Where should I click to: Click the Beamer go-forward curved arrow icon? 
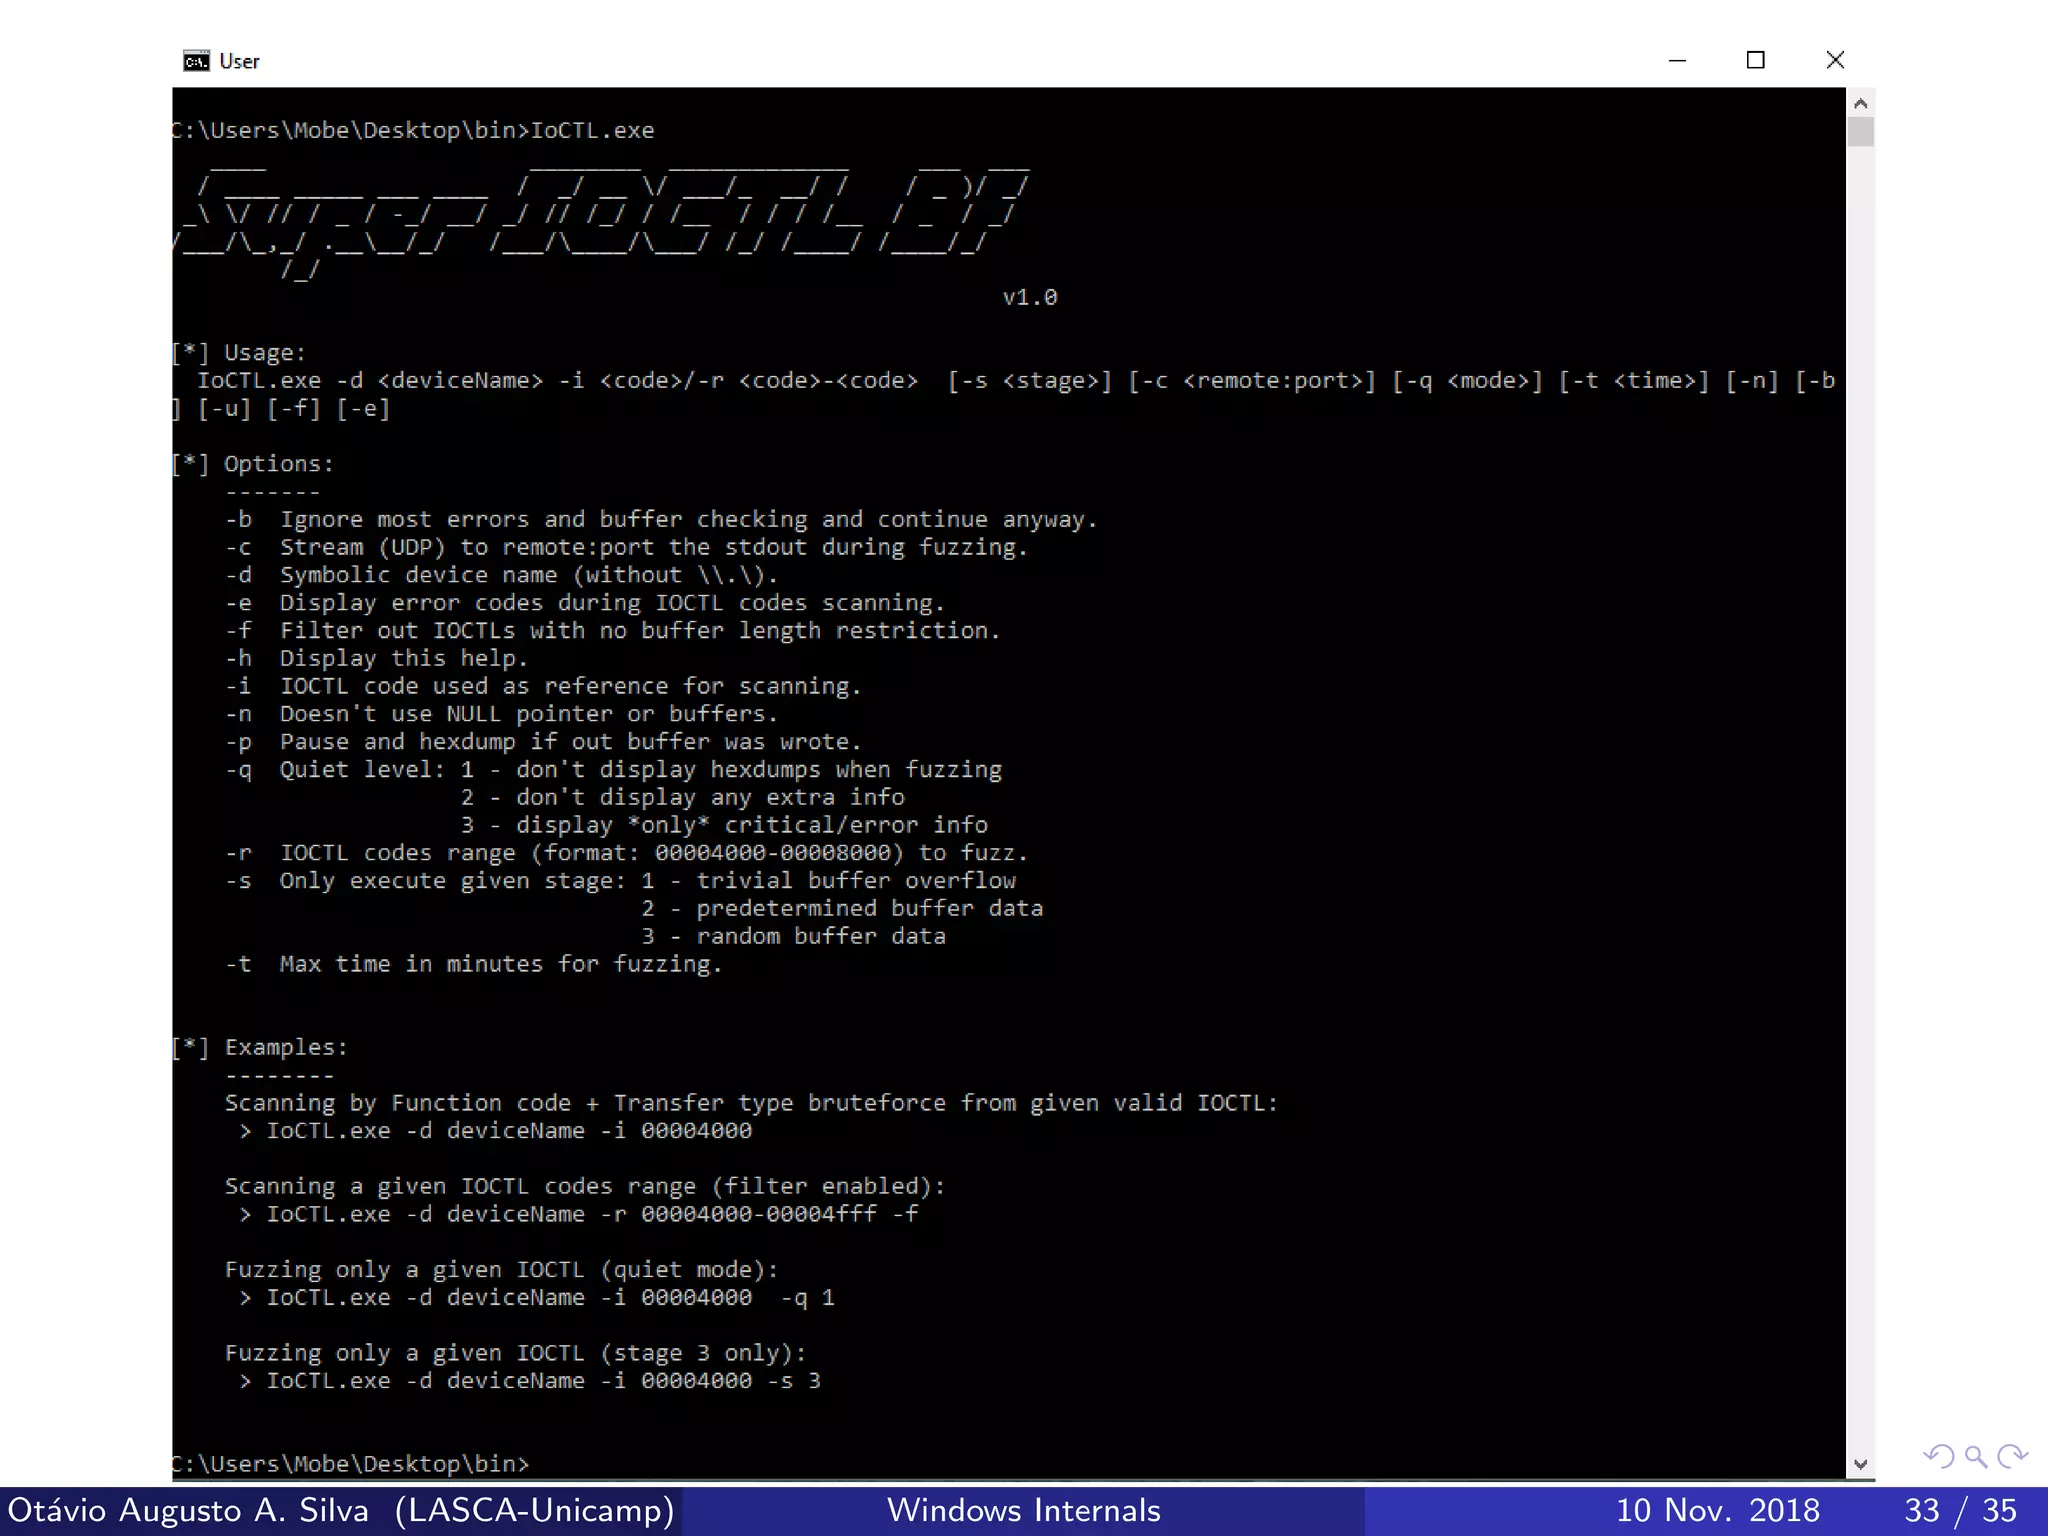point(2011,1456)
